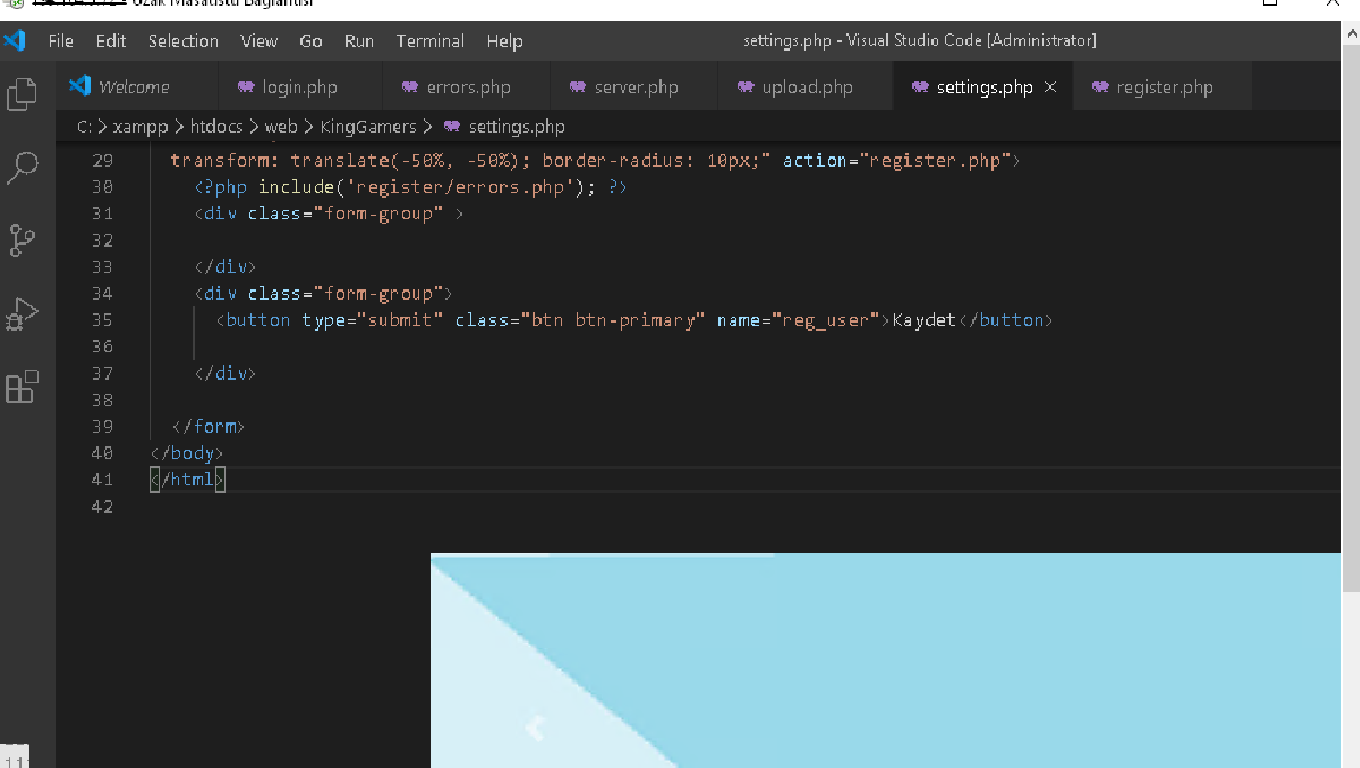
Task: Switch to the server.php tab
Action: point(635,87)
